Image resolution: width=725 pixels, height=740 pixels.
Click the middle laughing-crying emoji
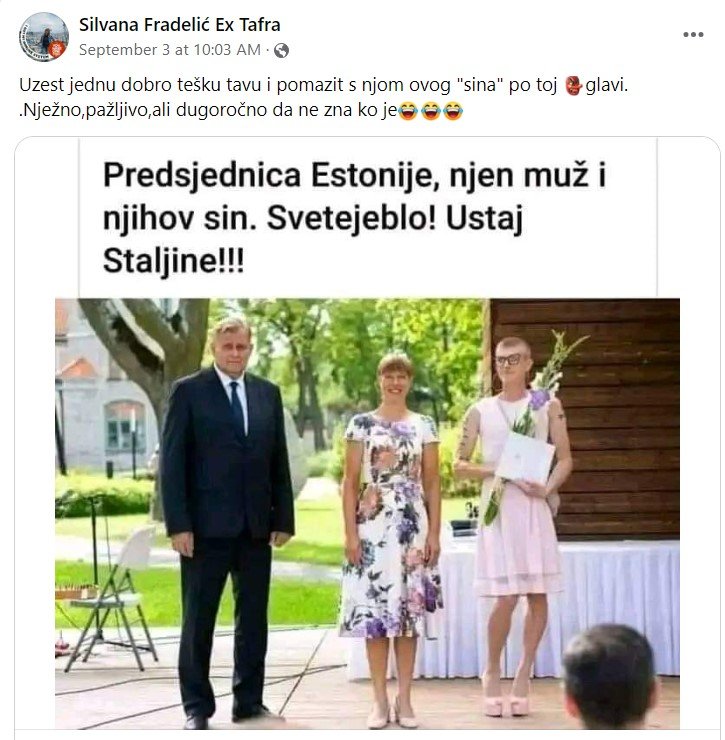(x=430, y=111)
